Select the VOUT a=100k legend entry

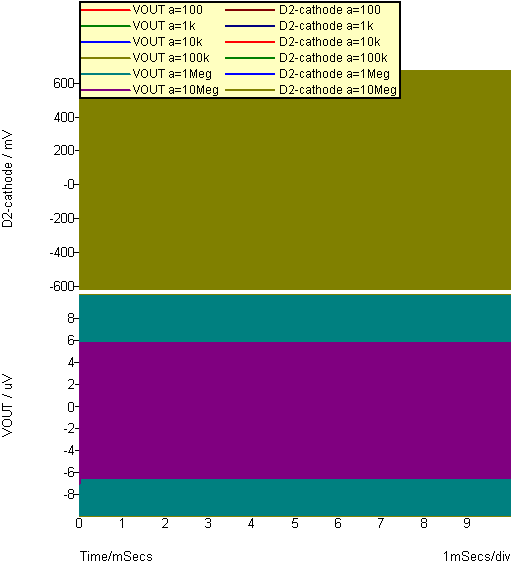click(x=145, y=58)
